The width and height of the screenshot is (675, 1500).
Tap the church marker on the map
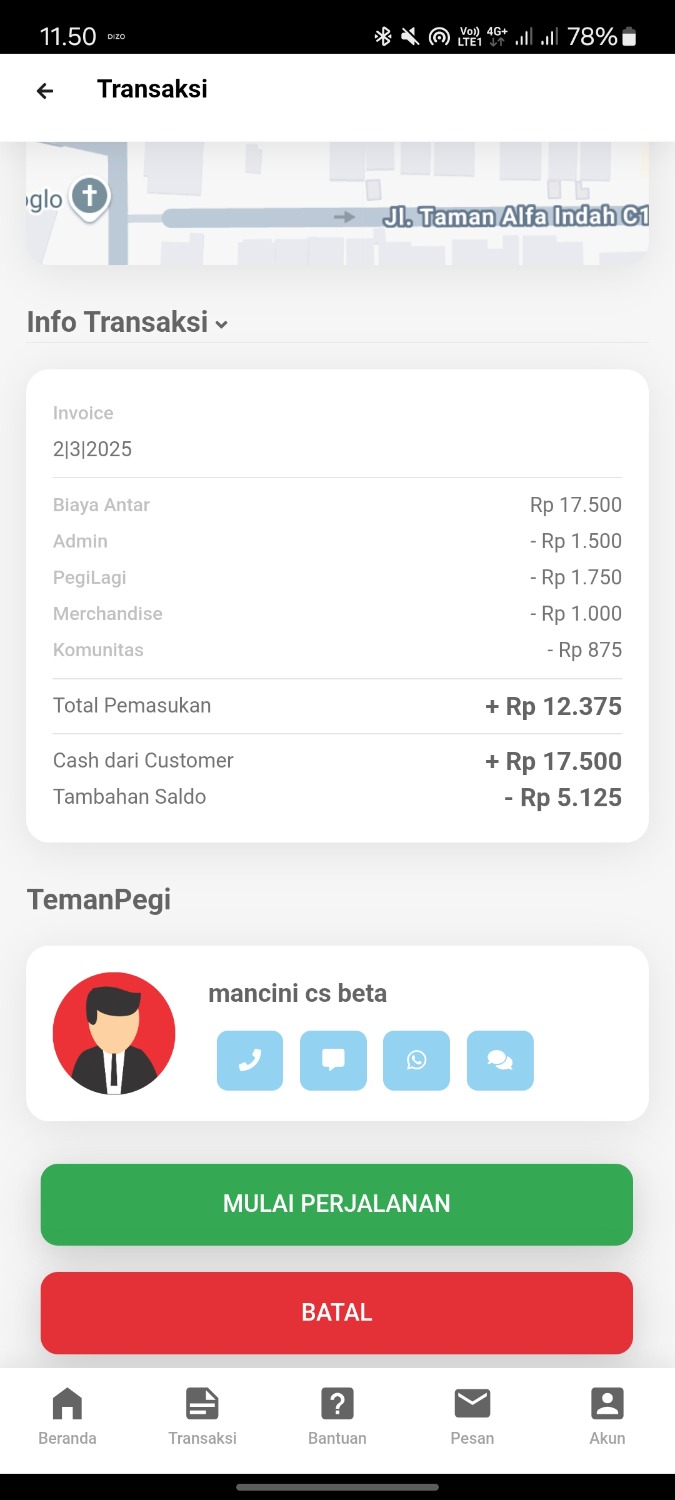[89, 196]
